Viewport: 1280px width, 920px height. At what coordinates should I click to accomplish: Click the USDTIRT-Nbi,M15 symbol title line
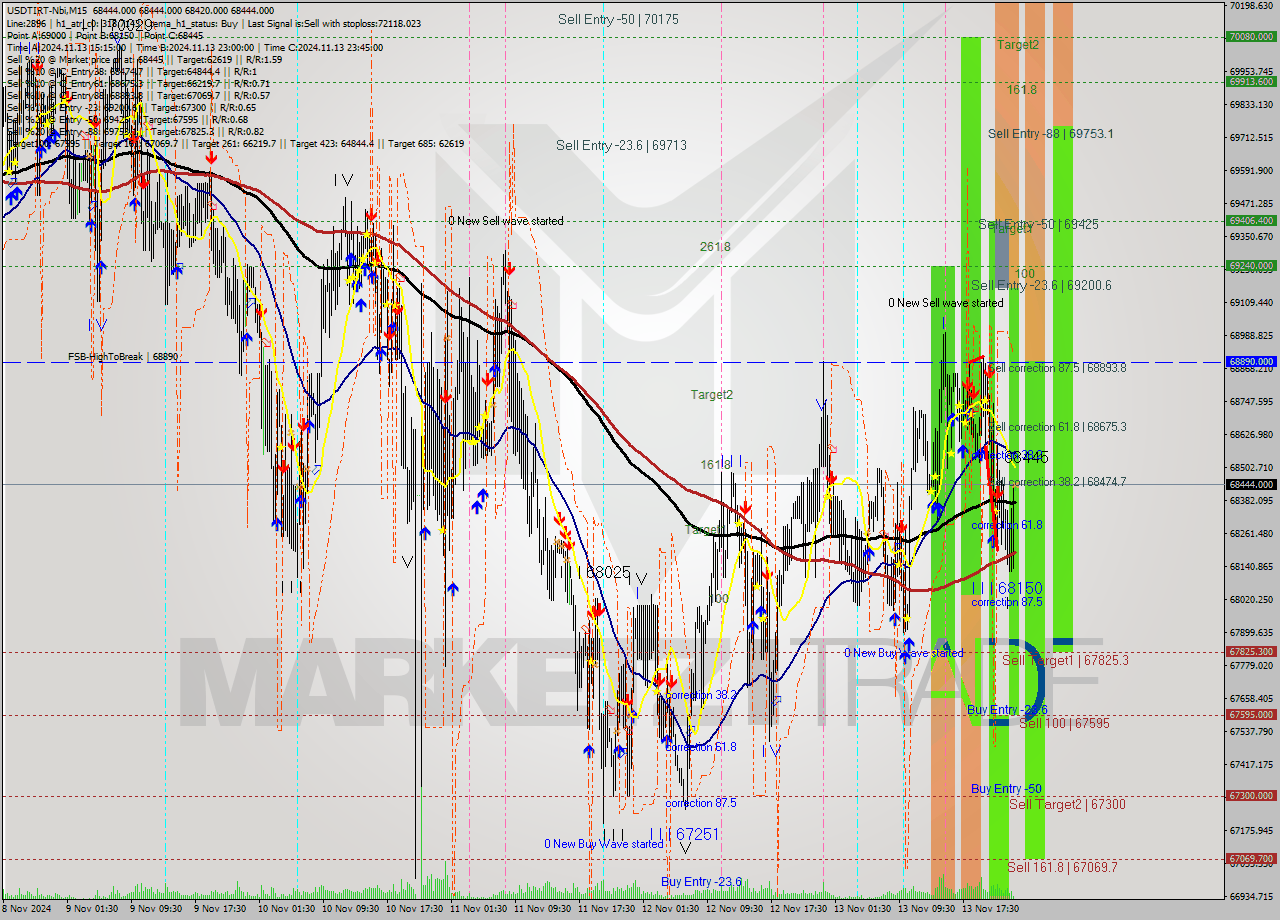[x=139, y=10]
